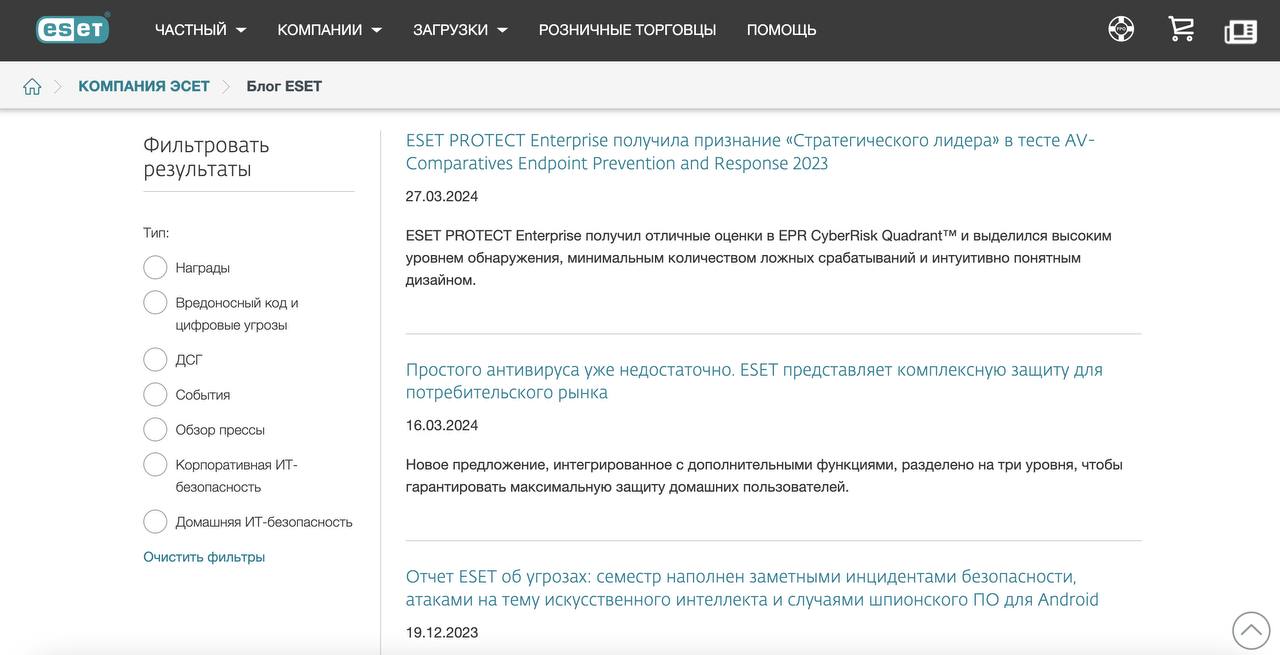
Task: Open Отчет ESET об угрозах article
Action: 752,588
